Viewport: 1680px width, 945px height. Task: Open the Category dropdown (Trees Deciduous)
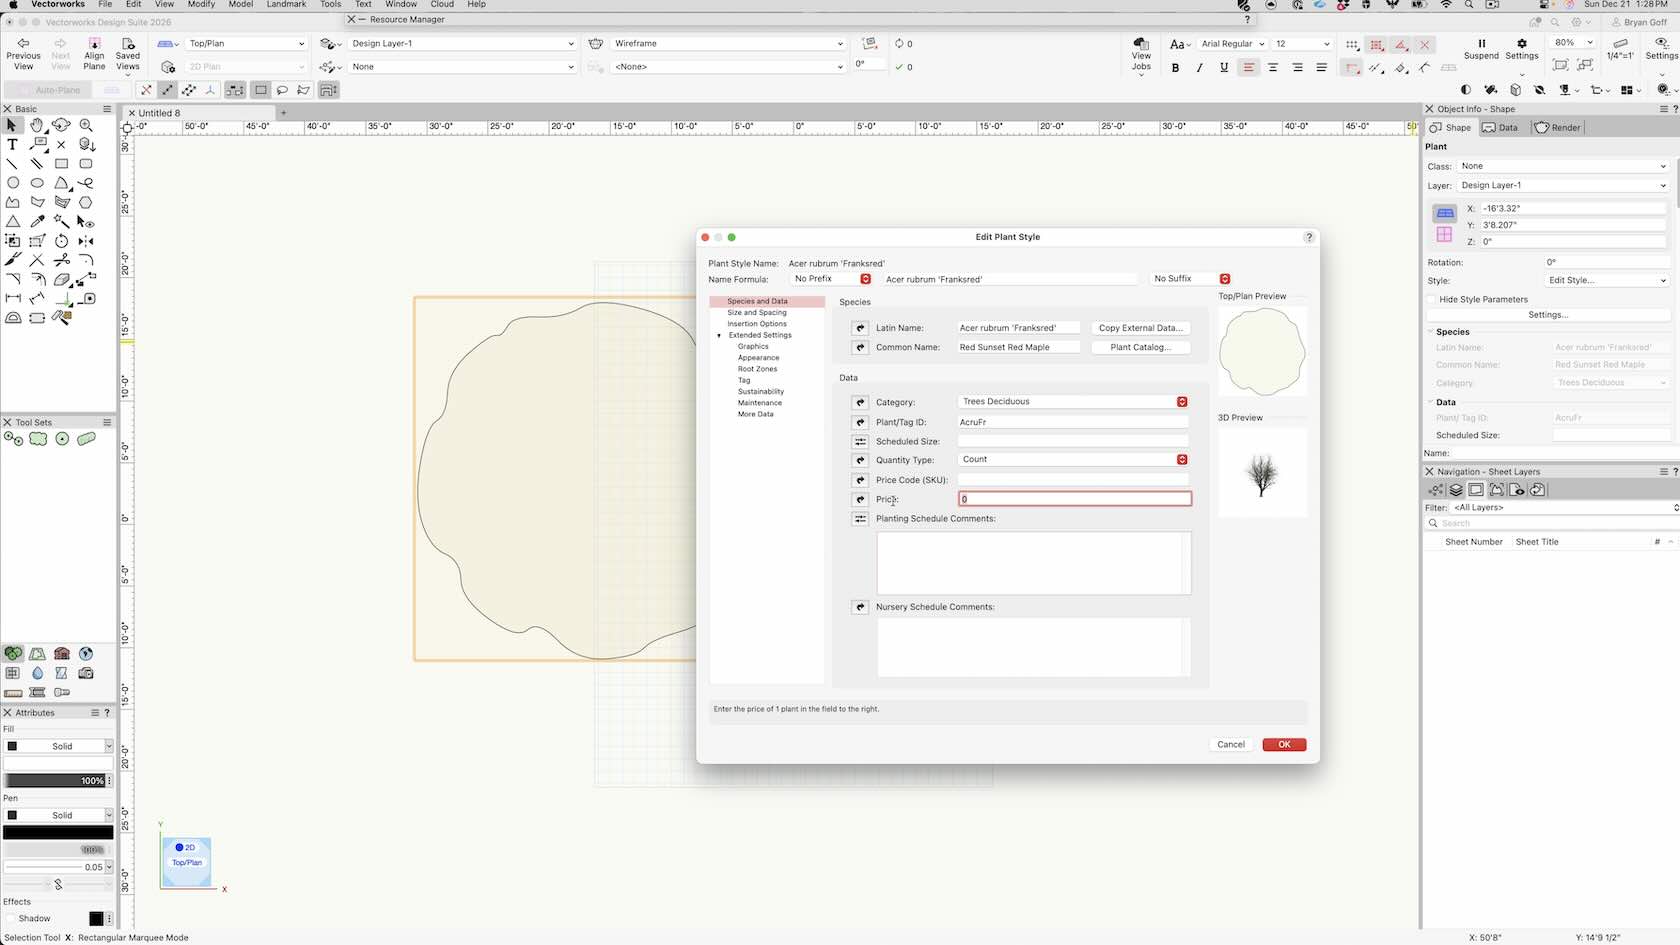1073,402
